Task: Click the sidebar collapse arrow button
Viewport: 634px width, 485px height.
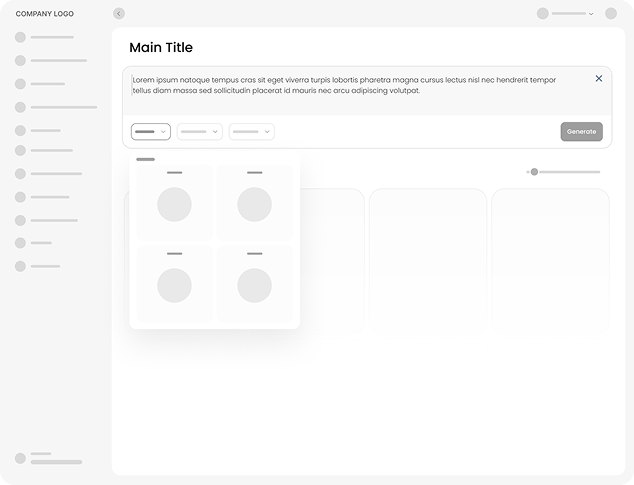Action: coord(119,14)
